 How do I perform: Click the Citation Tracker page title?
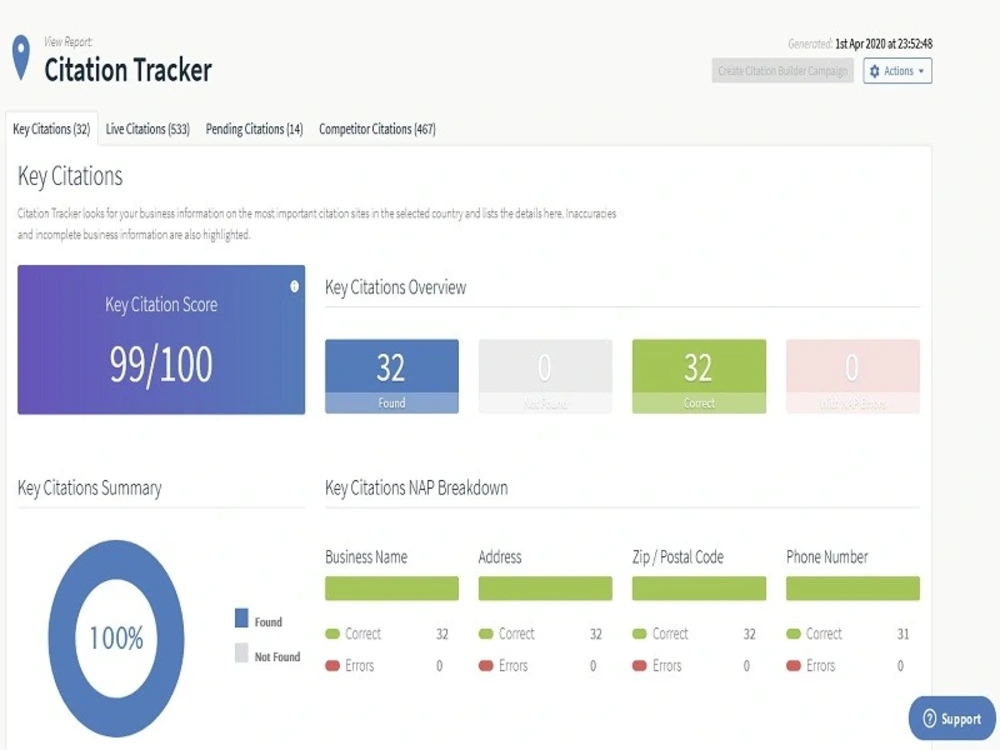tap(128, 70)
